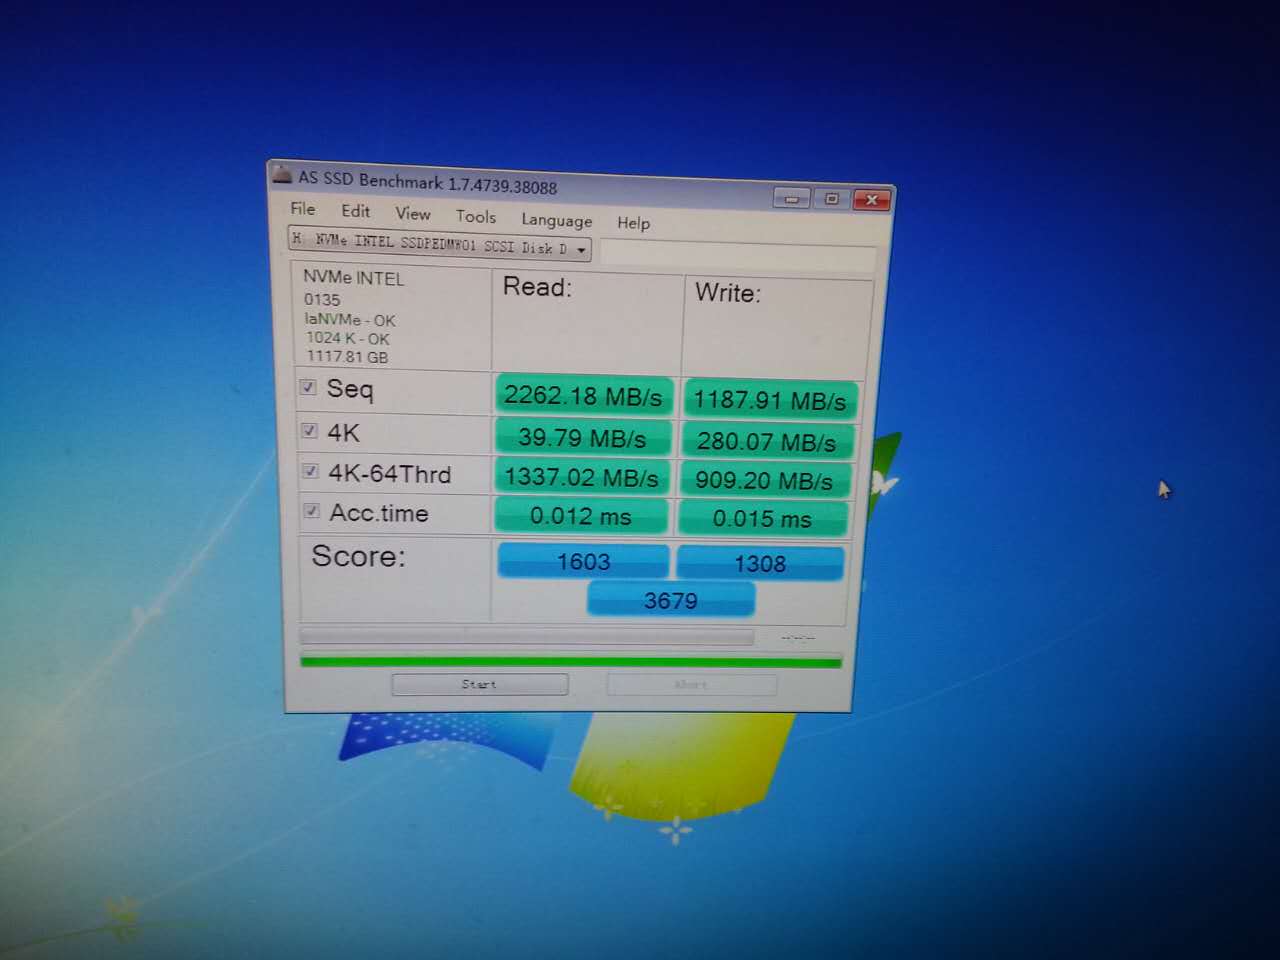The width and height of the screenshot is (1280, 960).
Task: Click the Seq read value 2262.18 MB/s
Action: point(583,396)
